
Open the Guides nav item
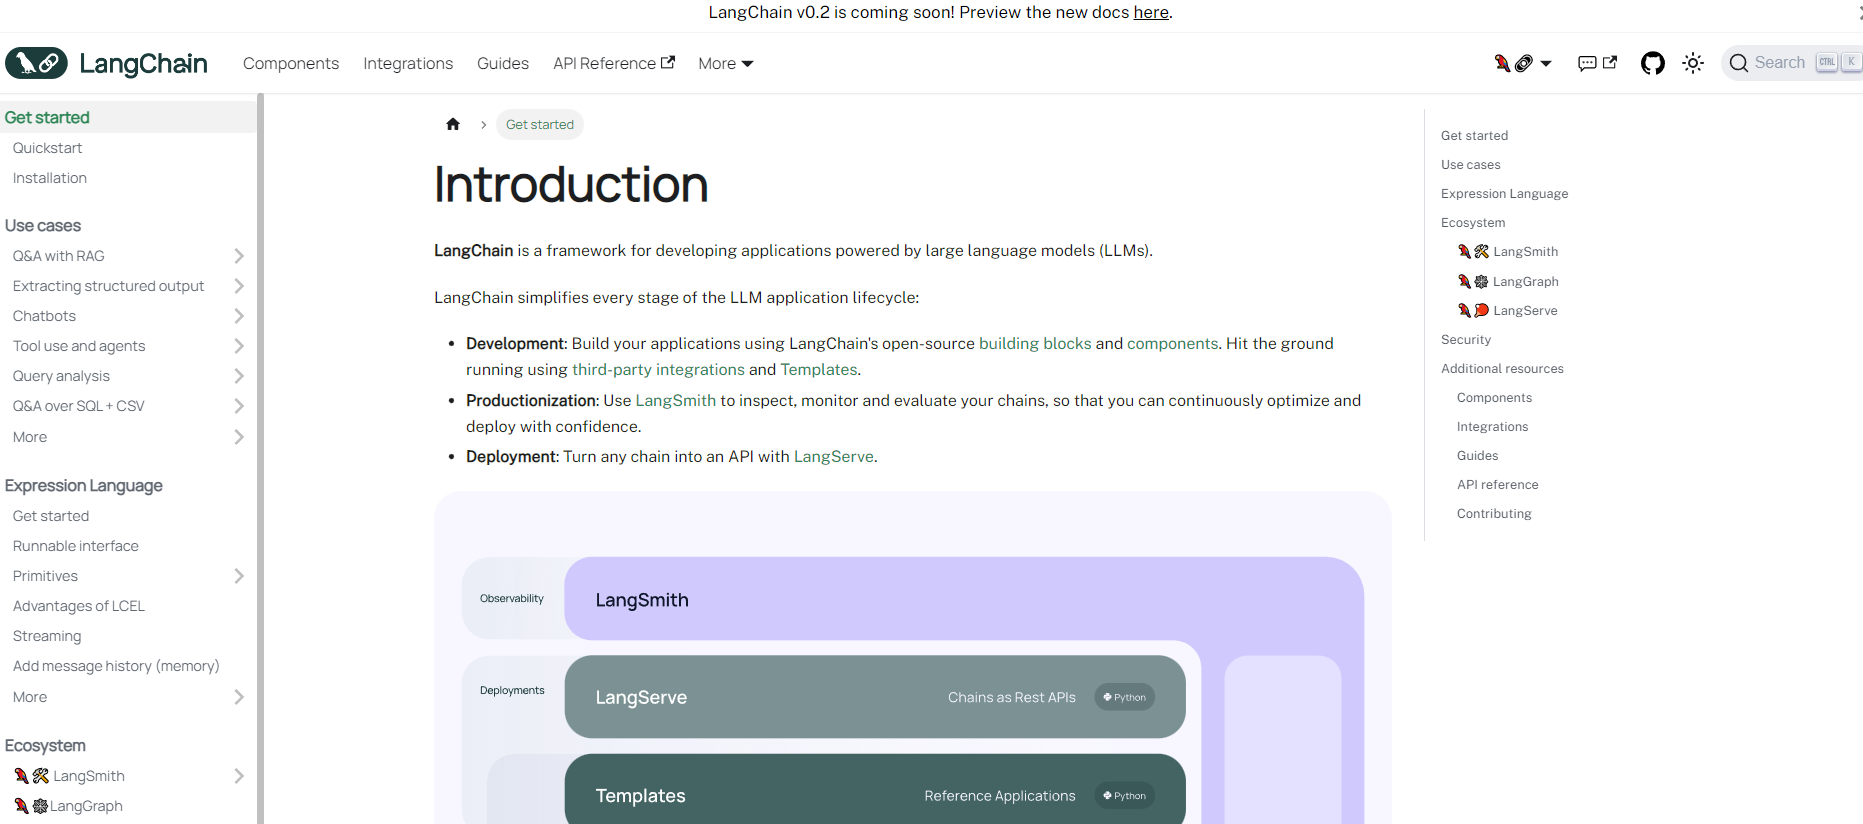(x=503, y=63)
